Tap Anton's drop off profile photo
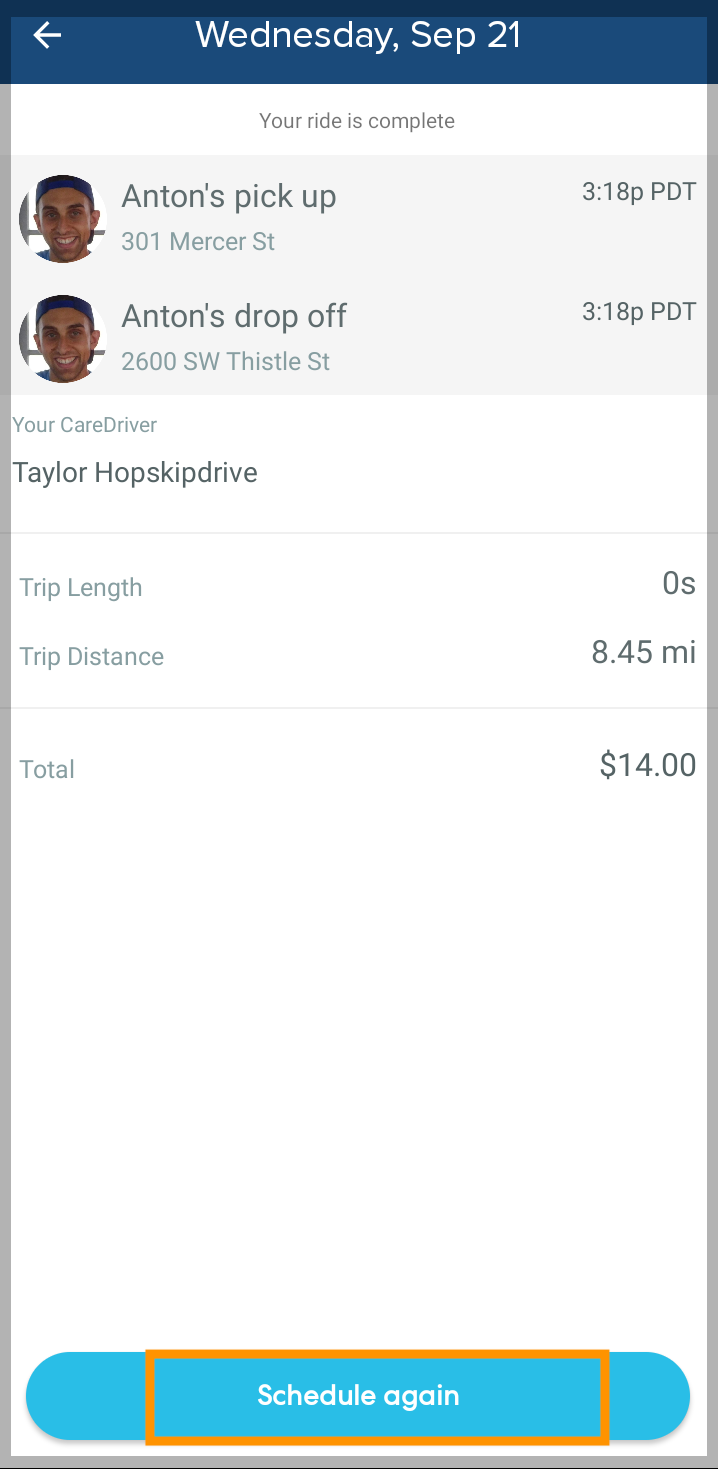 pyautogui.click(x=63, y=338)
